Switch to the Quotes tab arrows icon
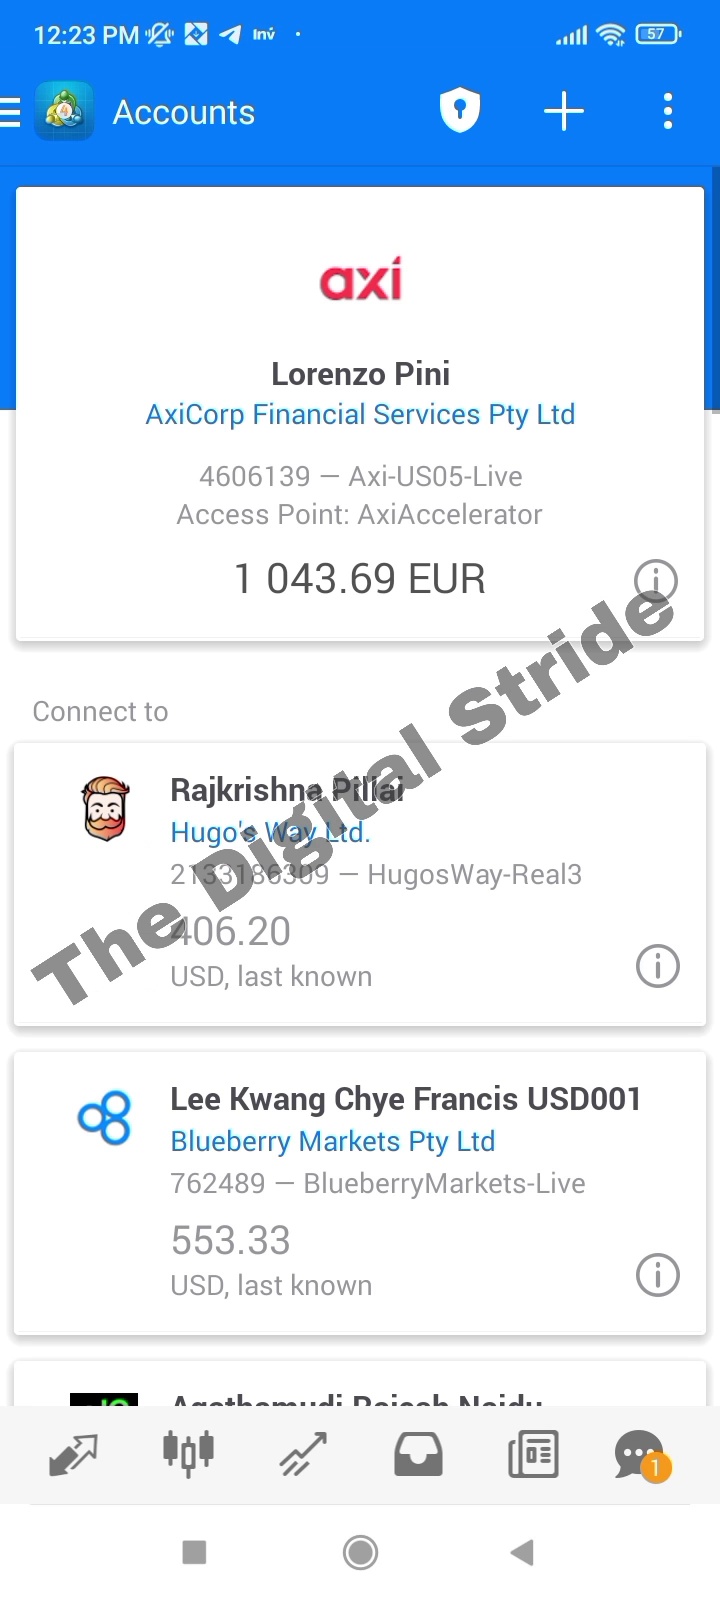The height and width of the screenshot is (1600, 720). click(73, 1454)
